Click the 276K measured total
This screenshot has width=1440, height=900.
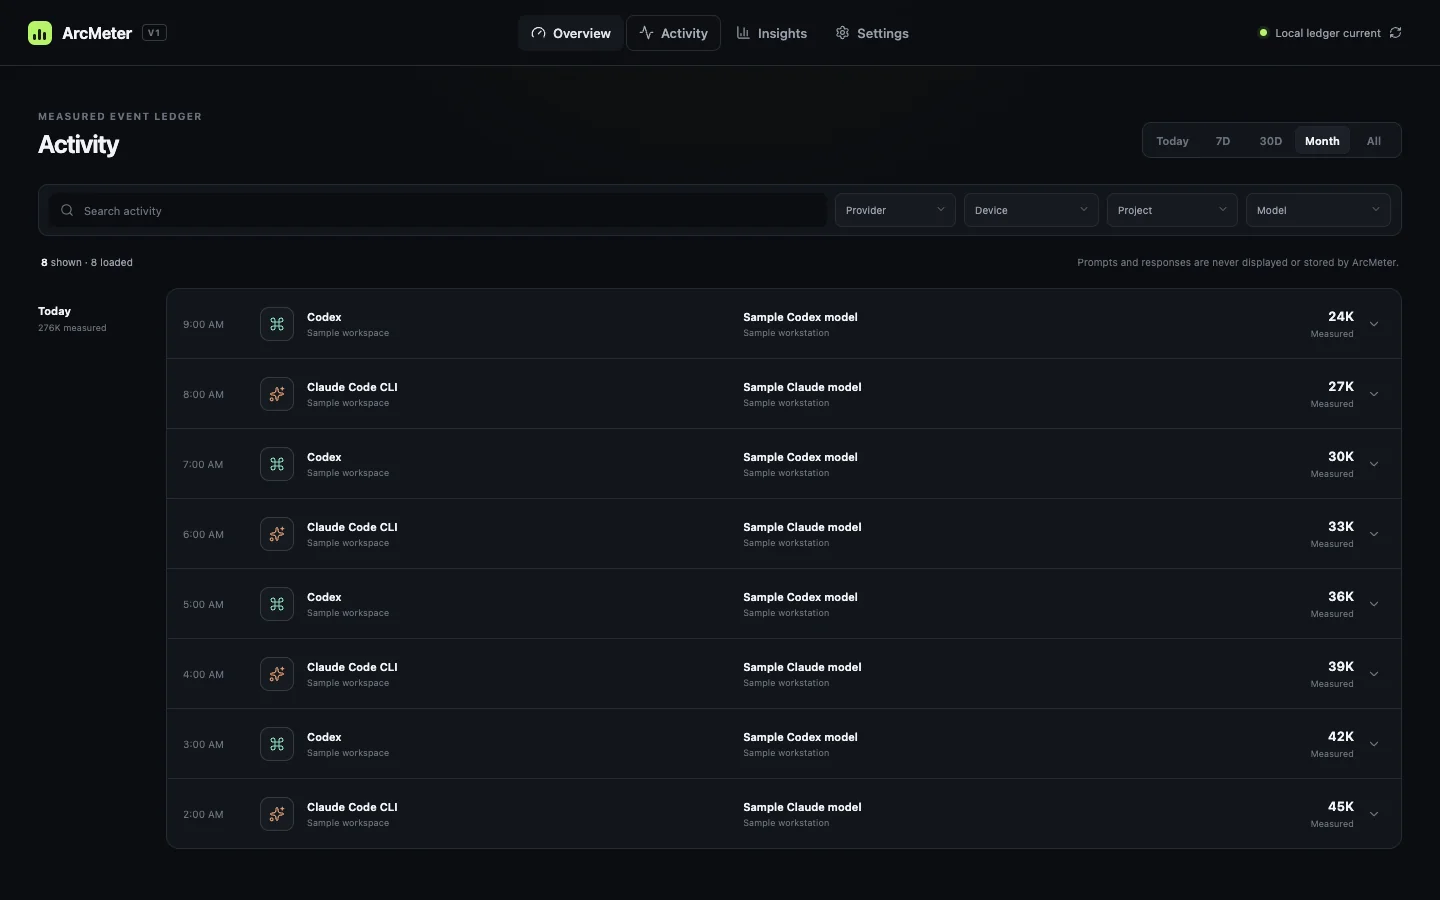[72, 328]
